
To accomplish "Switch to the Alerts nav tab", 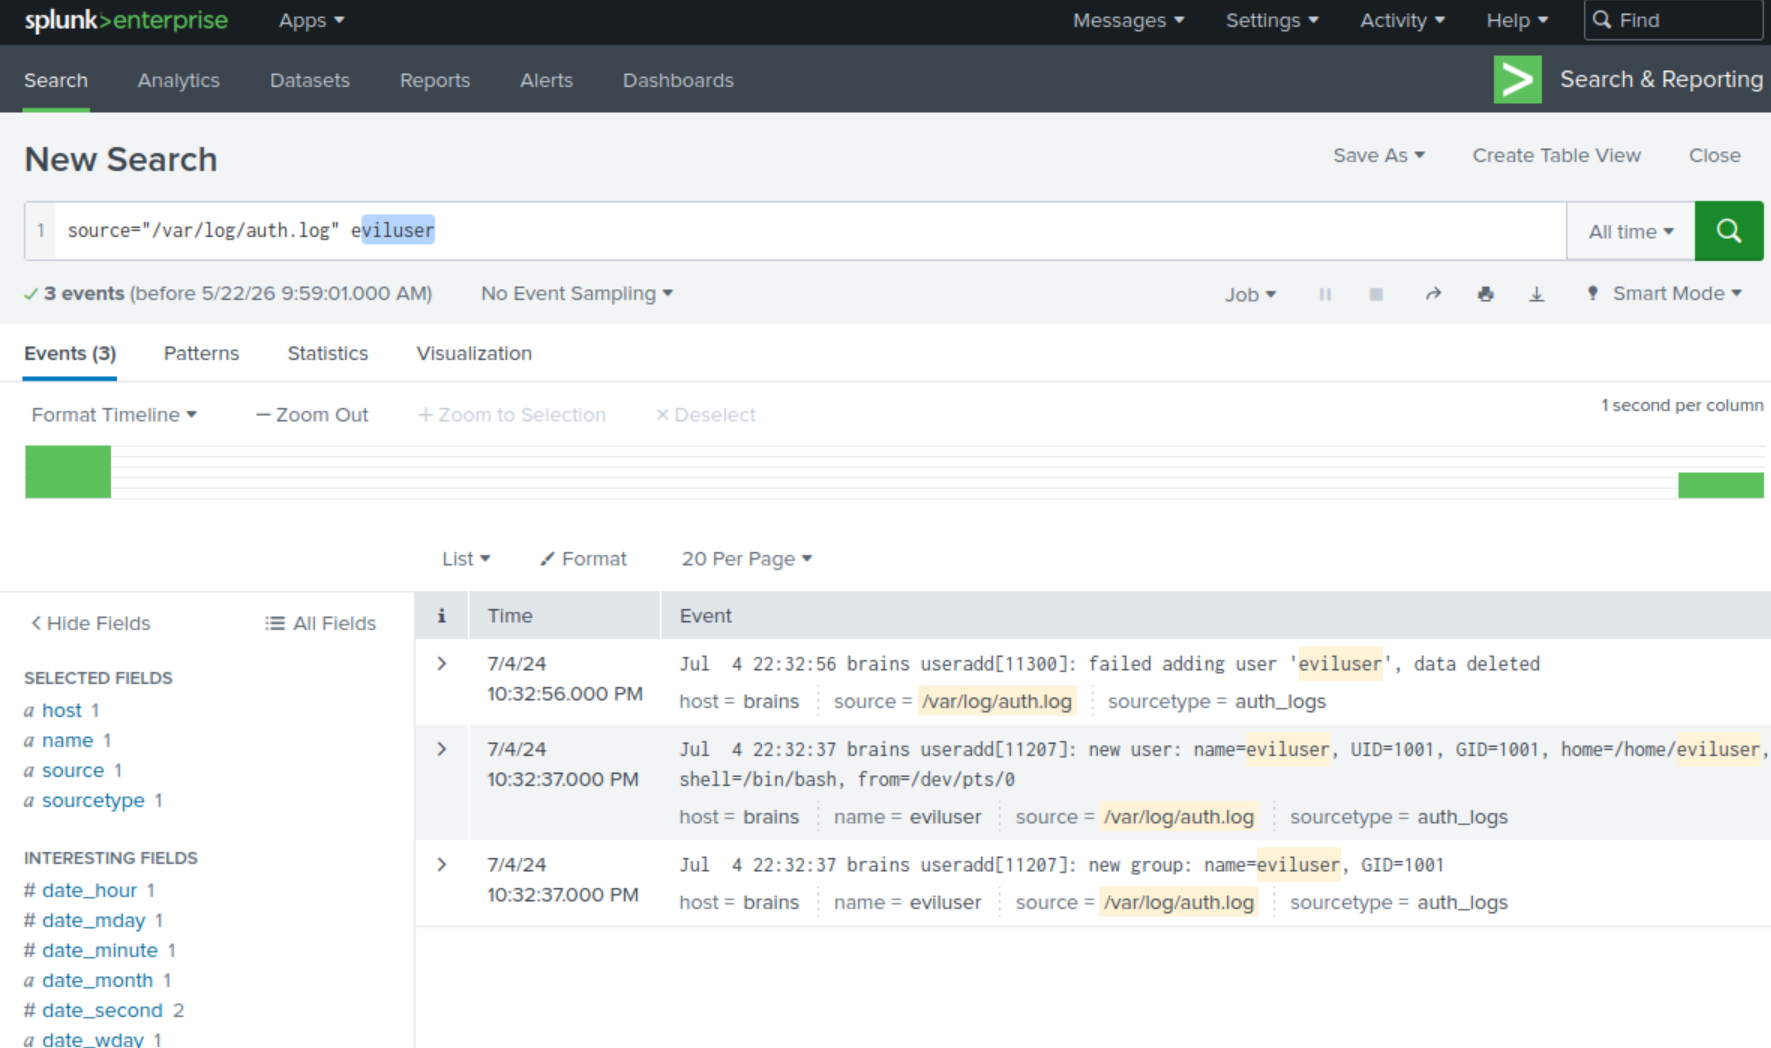I will click(x=546, y=80).
